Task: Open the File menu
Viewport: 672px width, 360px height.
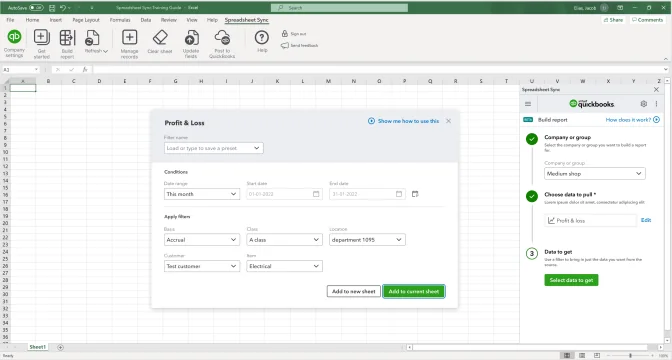Action: (10, 20)
